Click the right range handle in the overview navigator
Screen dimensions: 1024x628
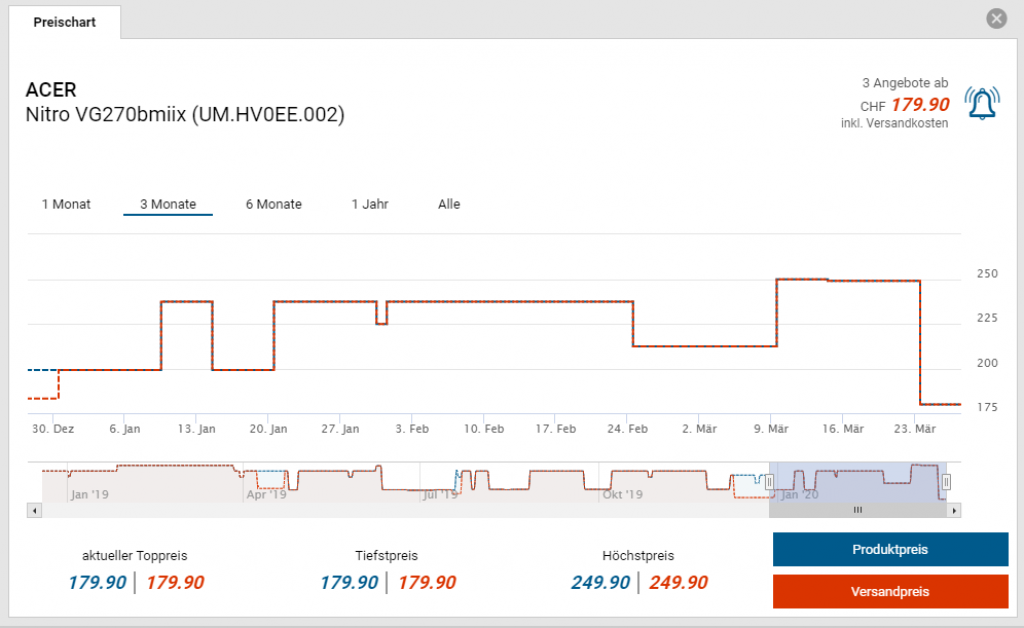point(946,482)
